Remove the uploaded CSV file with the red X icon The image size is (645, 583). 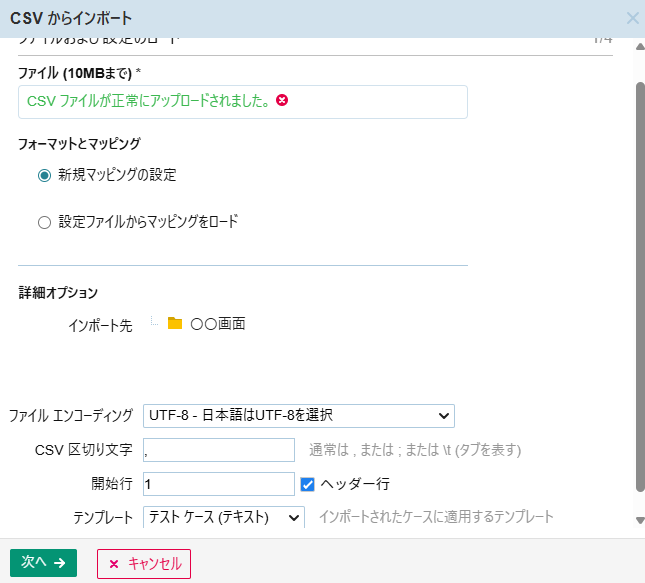[x=282, y=101]
